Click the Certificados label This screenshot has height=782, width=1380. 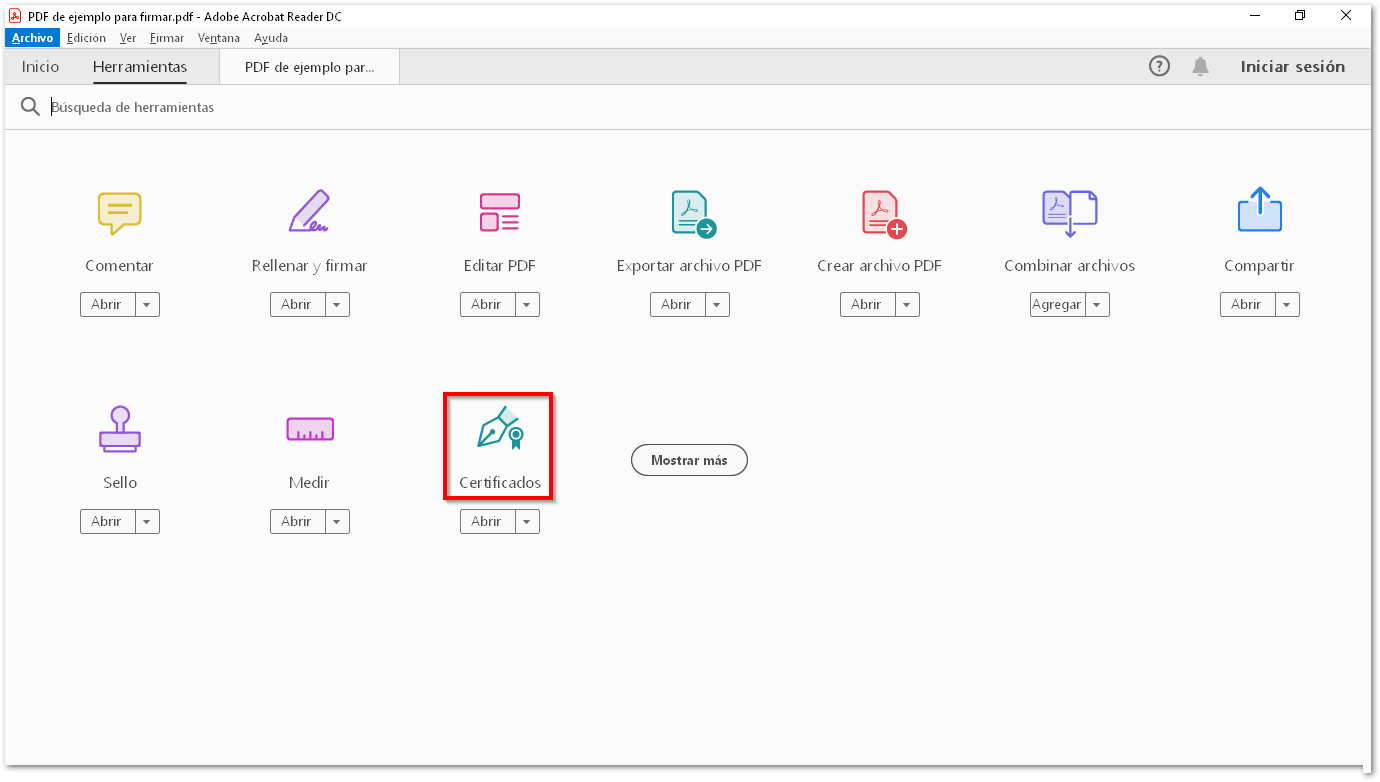[500, 483]
